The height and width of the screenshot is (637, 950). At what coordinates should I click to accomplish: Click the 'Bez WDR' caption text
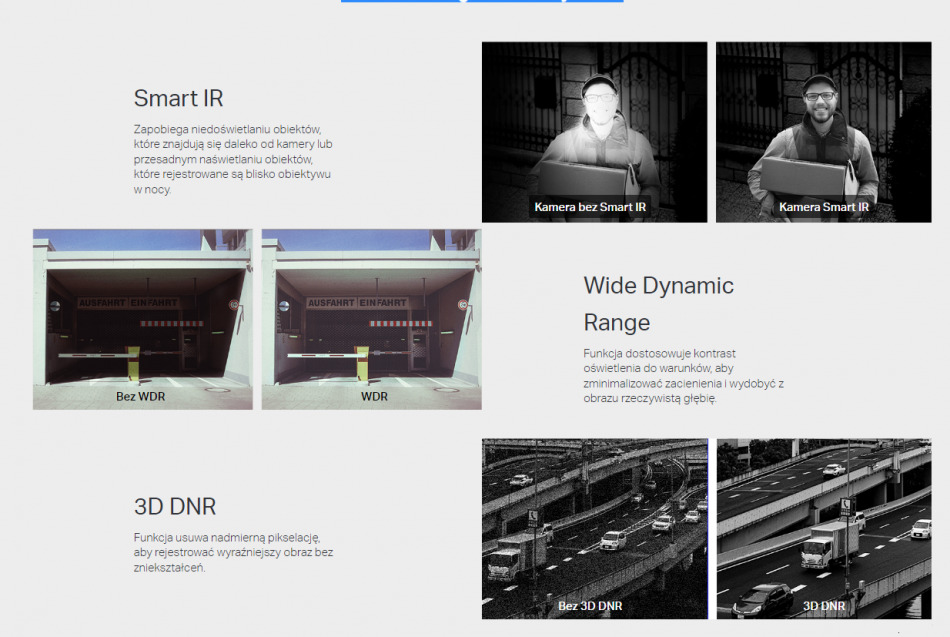140,397
